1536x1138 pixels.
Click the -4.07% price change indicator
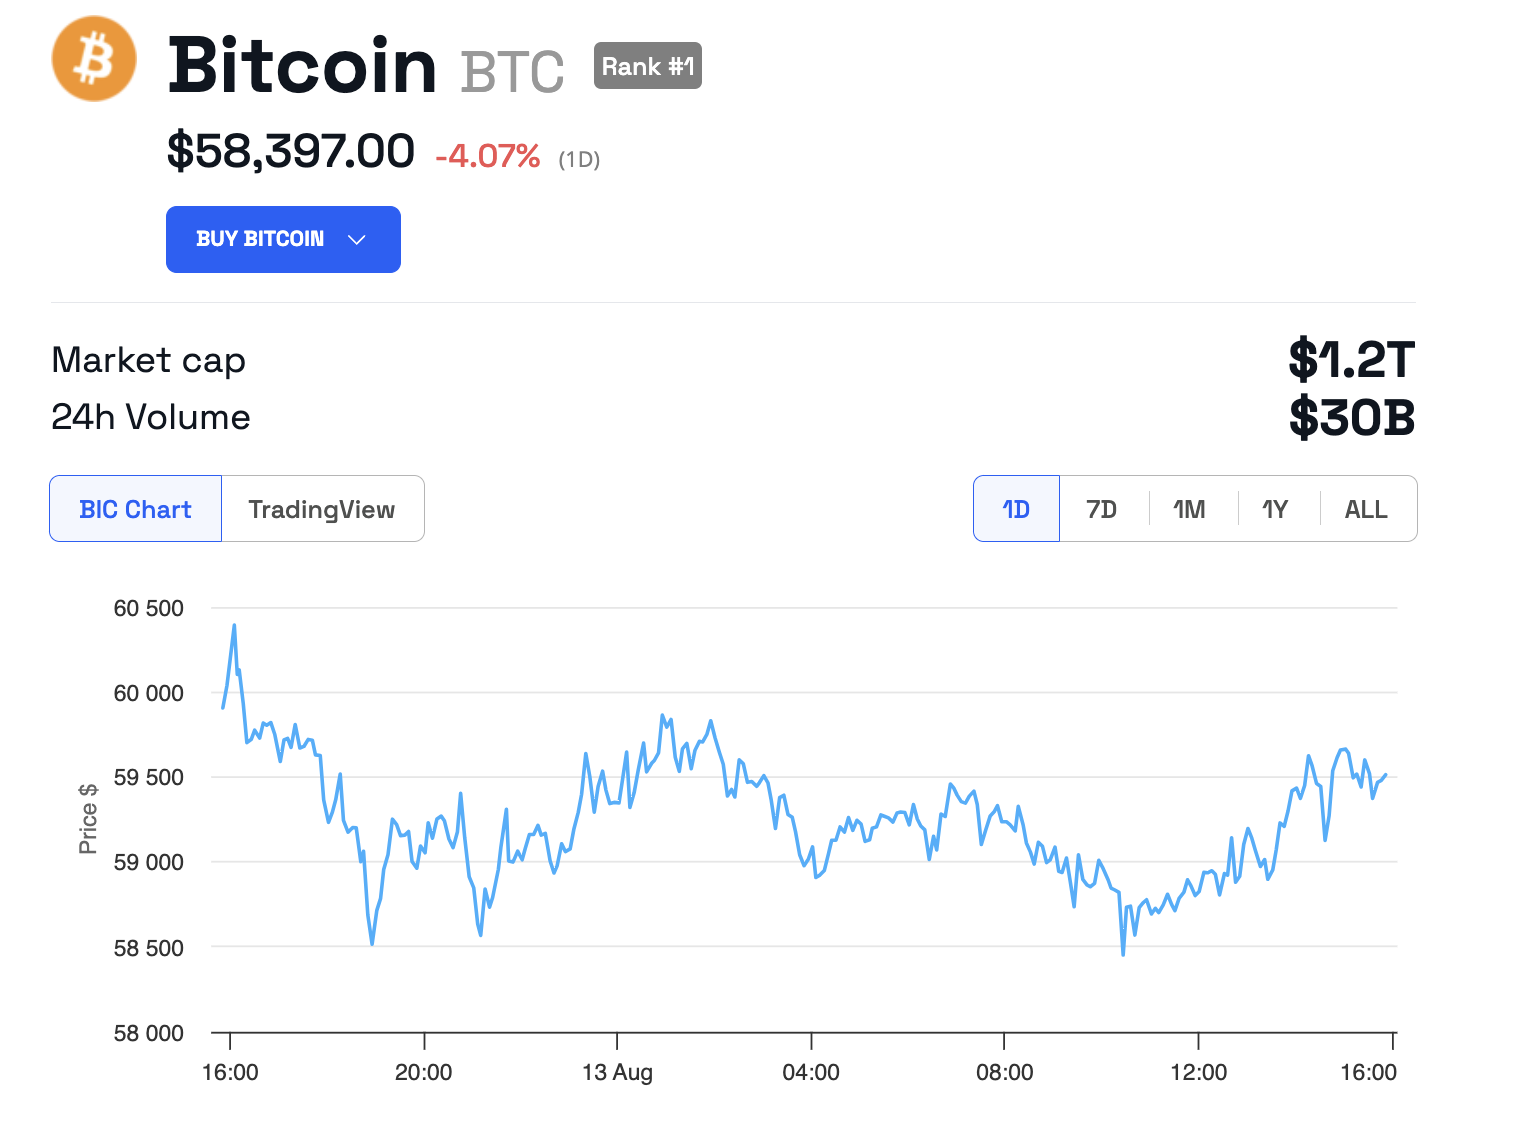(487, 156)
